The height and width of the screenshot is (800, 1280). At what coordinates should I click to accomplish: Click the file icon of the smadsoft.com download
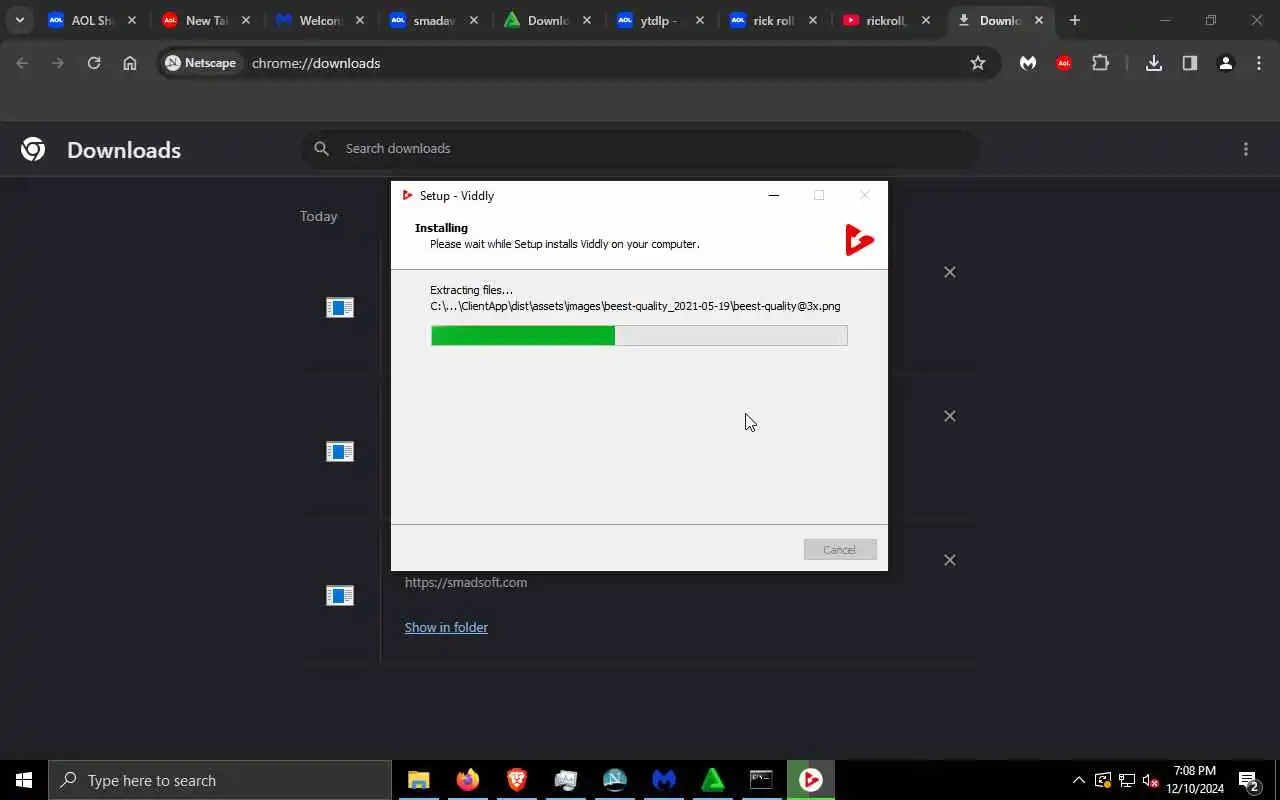pos(340,596)
